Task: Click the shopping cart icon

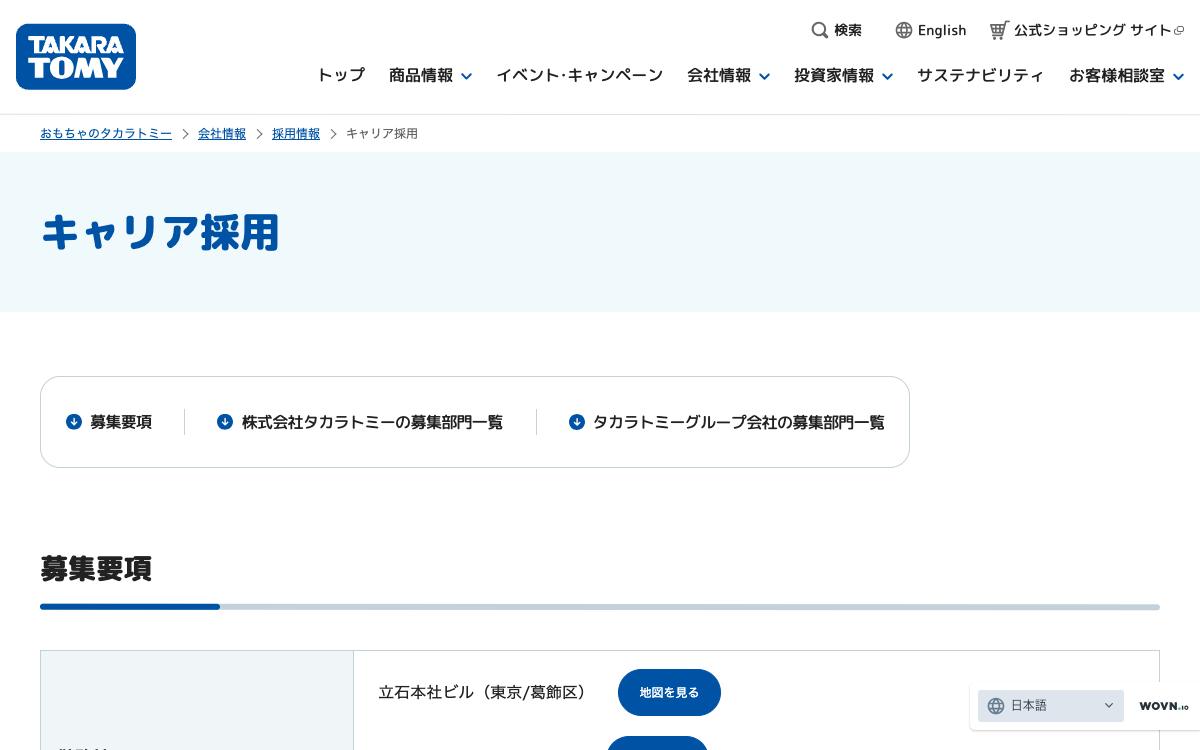Action: (x=998, y=30)
